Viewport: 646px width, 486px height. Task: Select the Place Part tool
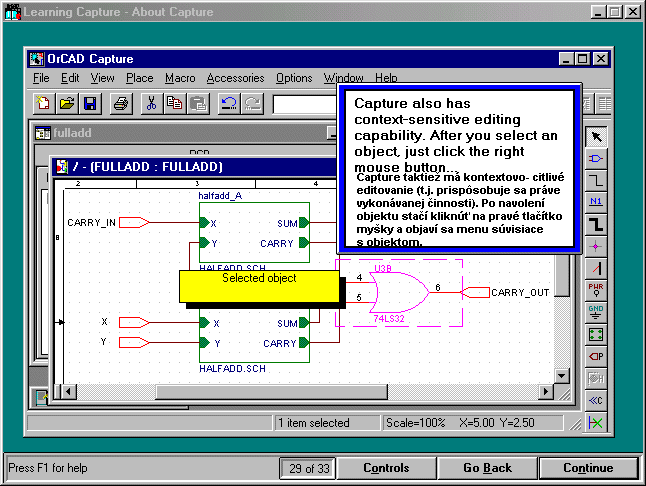click(x=597, y=159)
